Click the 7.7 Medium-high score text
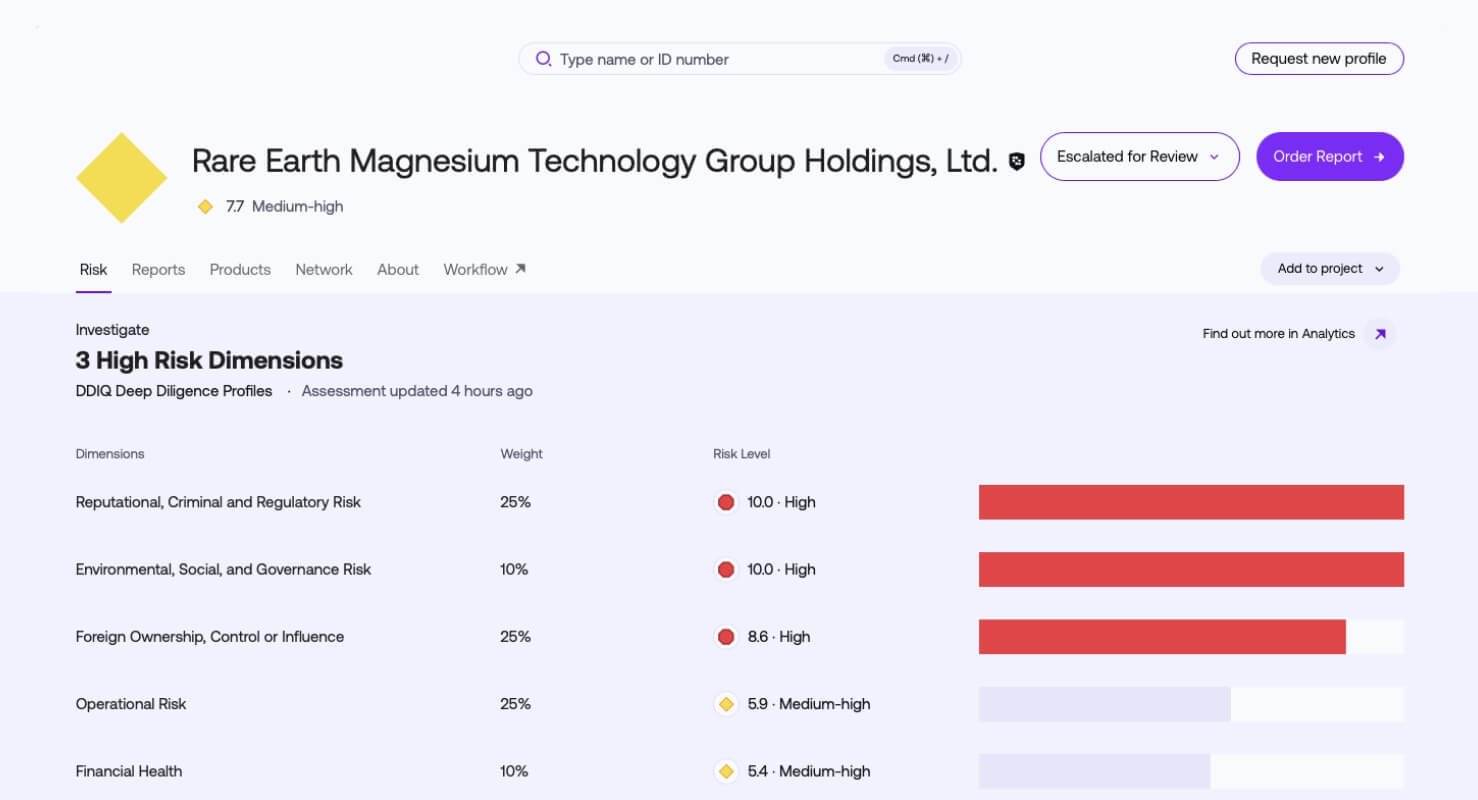Image resolution: width=1478 pixels, height=800 pixels. (x=284, y=207)
